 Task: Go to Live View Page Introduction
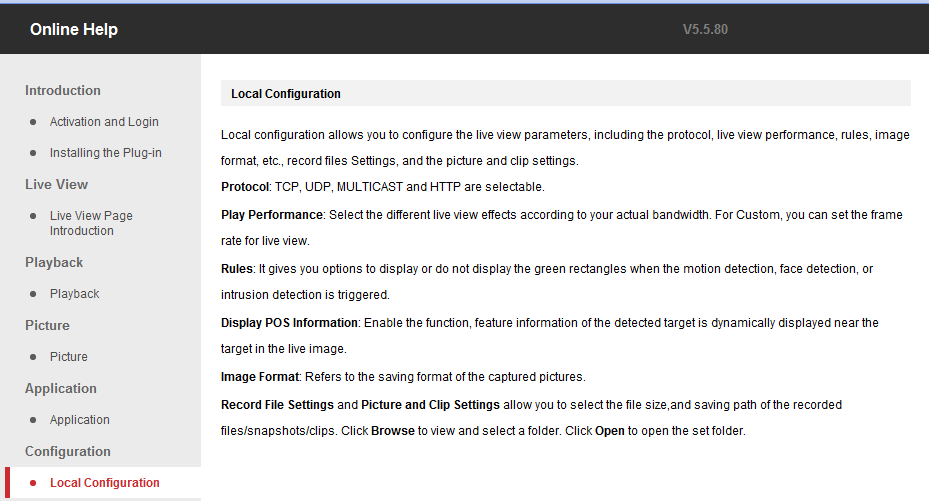pyautogui.click(x=91, y=223)
